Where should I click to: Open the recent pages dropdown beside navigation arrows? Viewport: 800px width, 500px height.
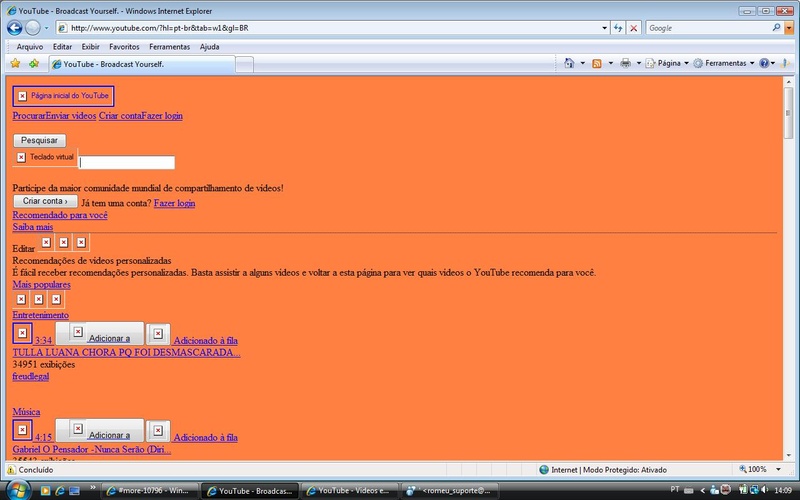coord(46,28)
